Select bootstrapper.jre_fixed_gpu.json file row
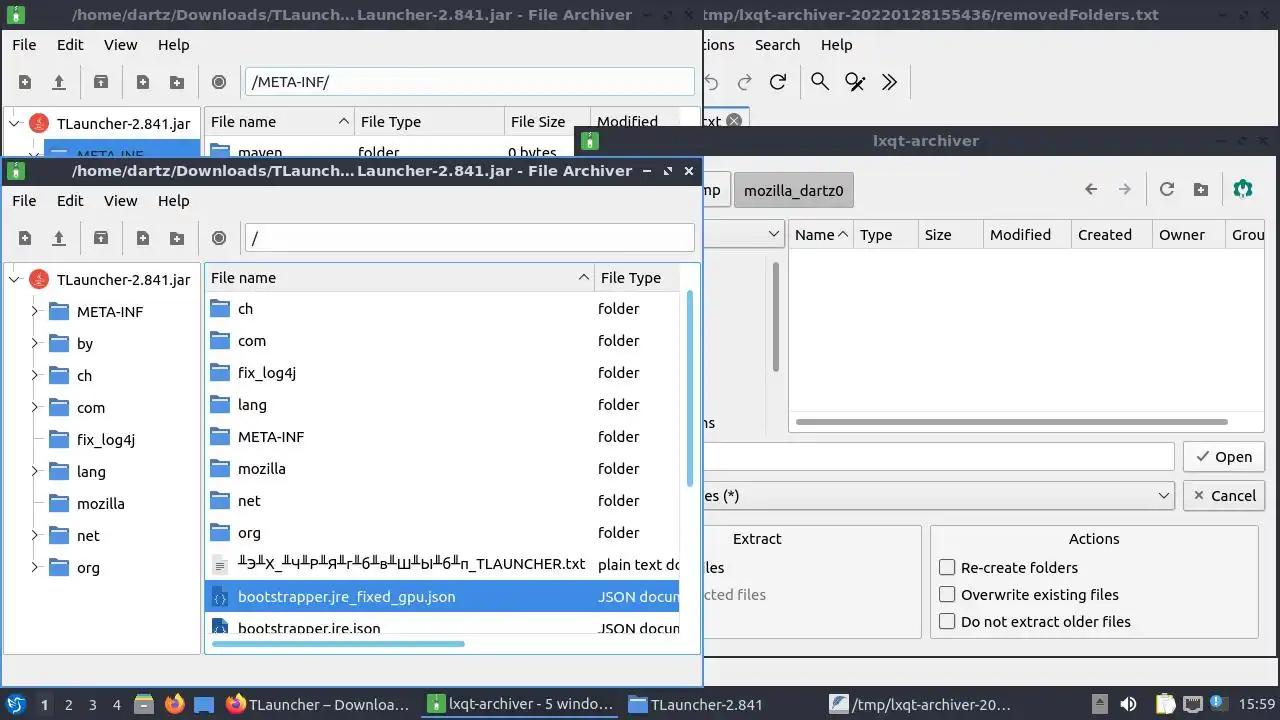Screen dimensions: 1280x720 (442, 597)
